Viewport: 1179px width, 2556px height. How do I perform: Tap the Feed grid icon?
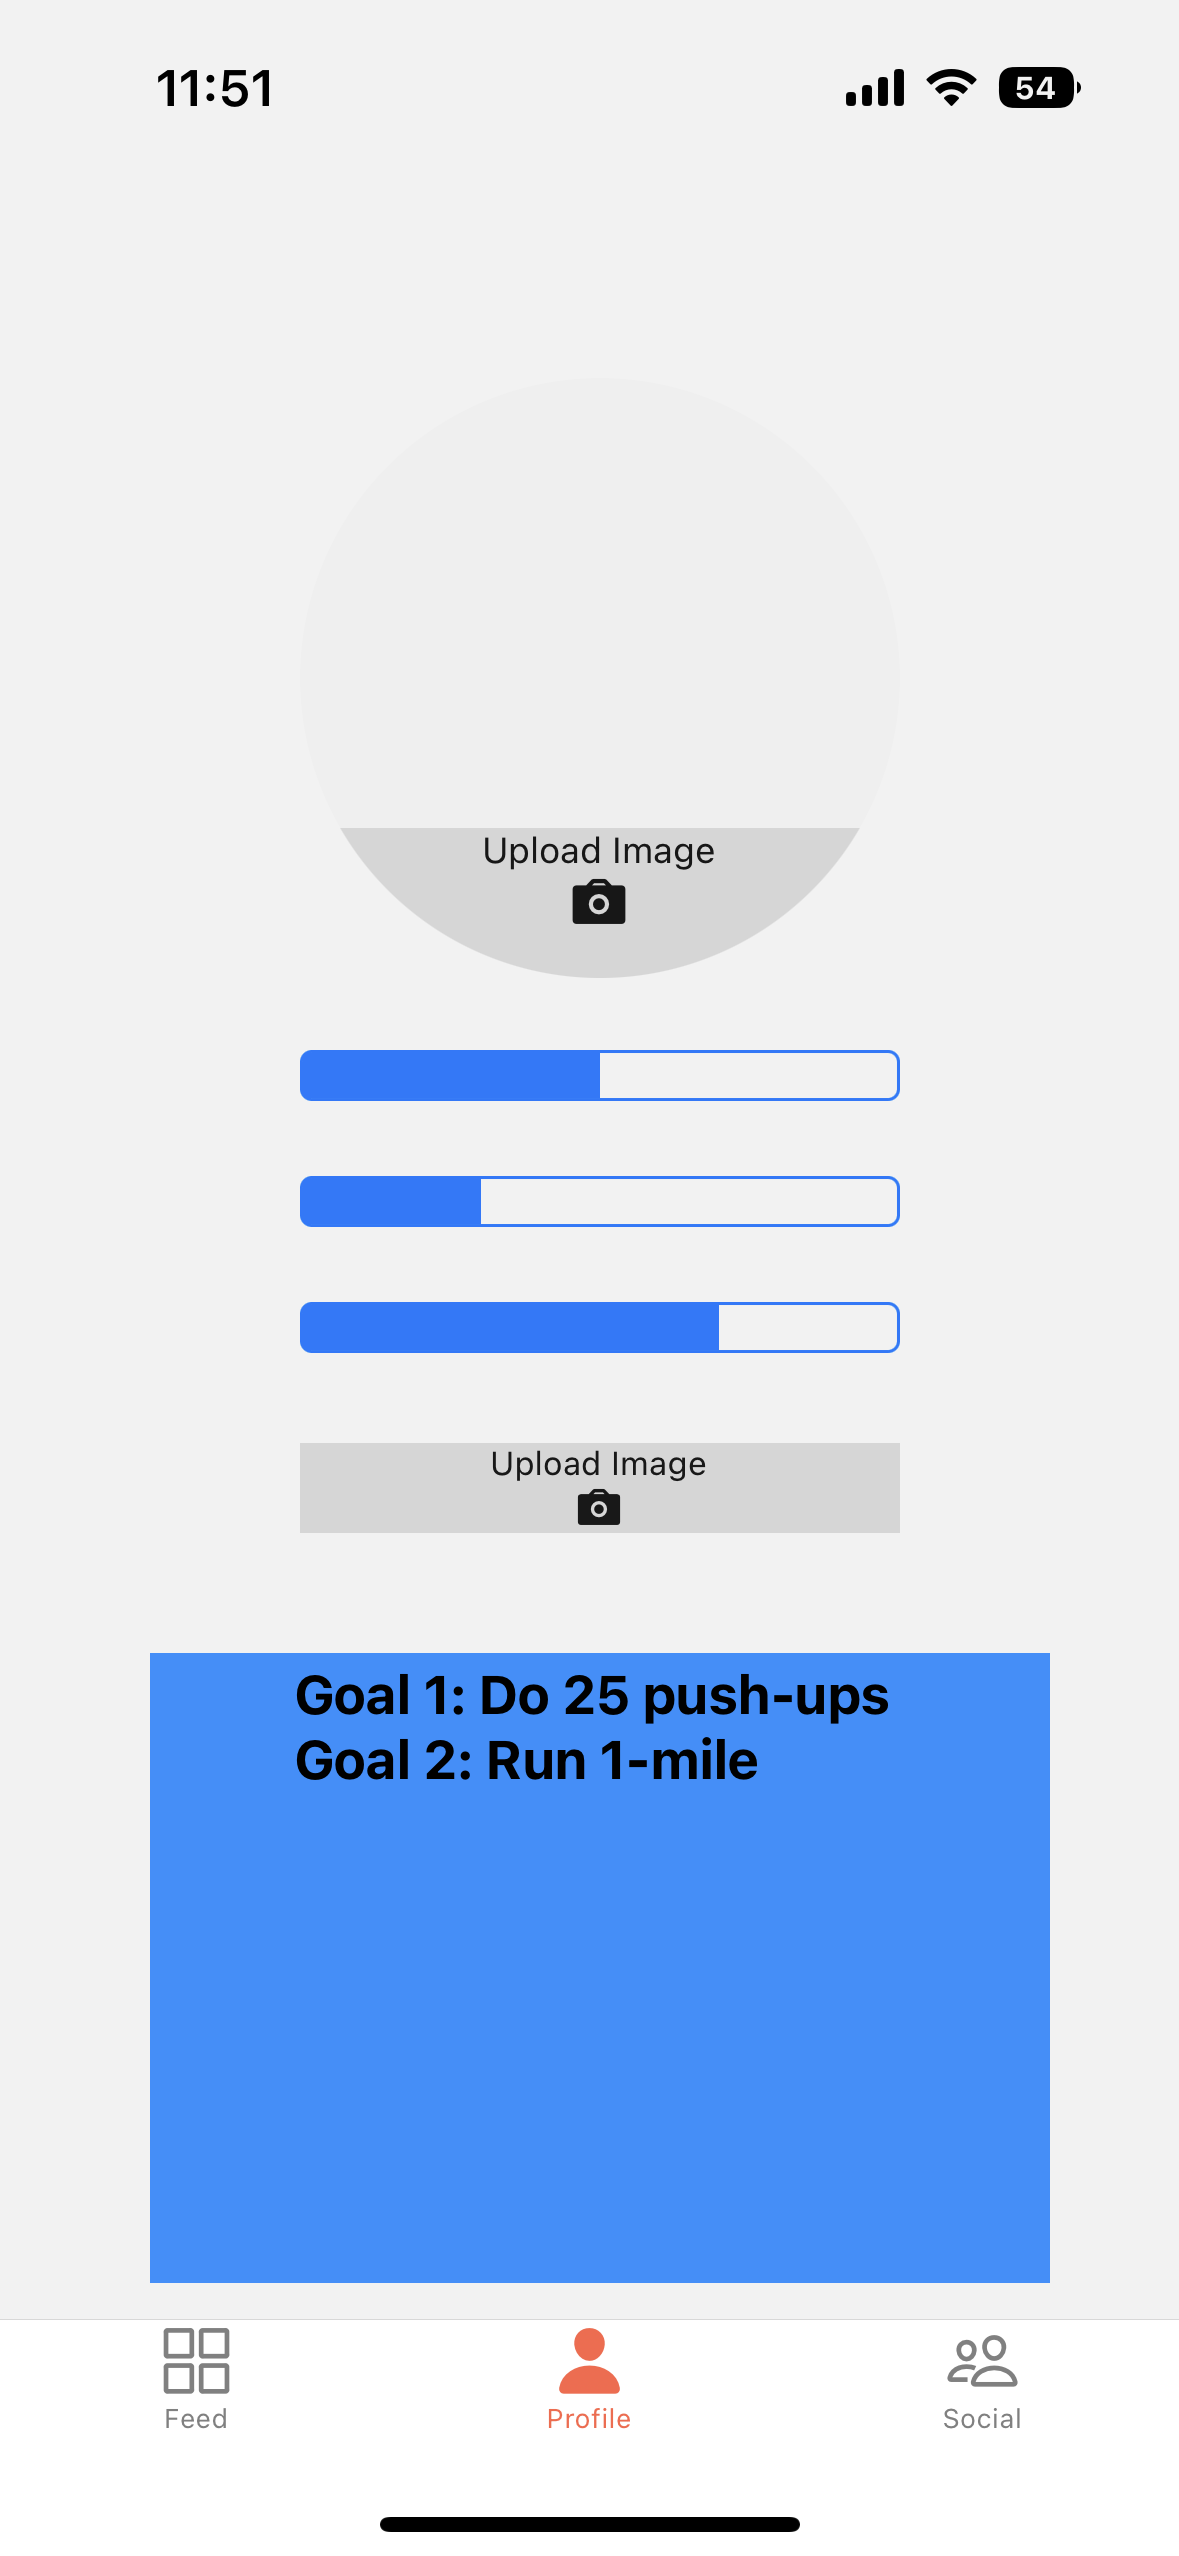click(196, 2360)
